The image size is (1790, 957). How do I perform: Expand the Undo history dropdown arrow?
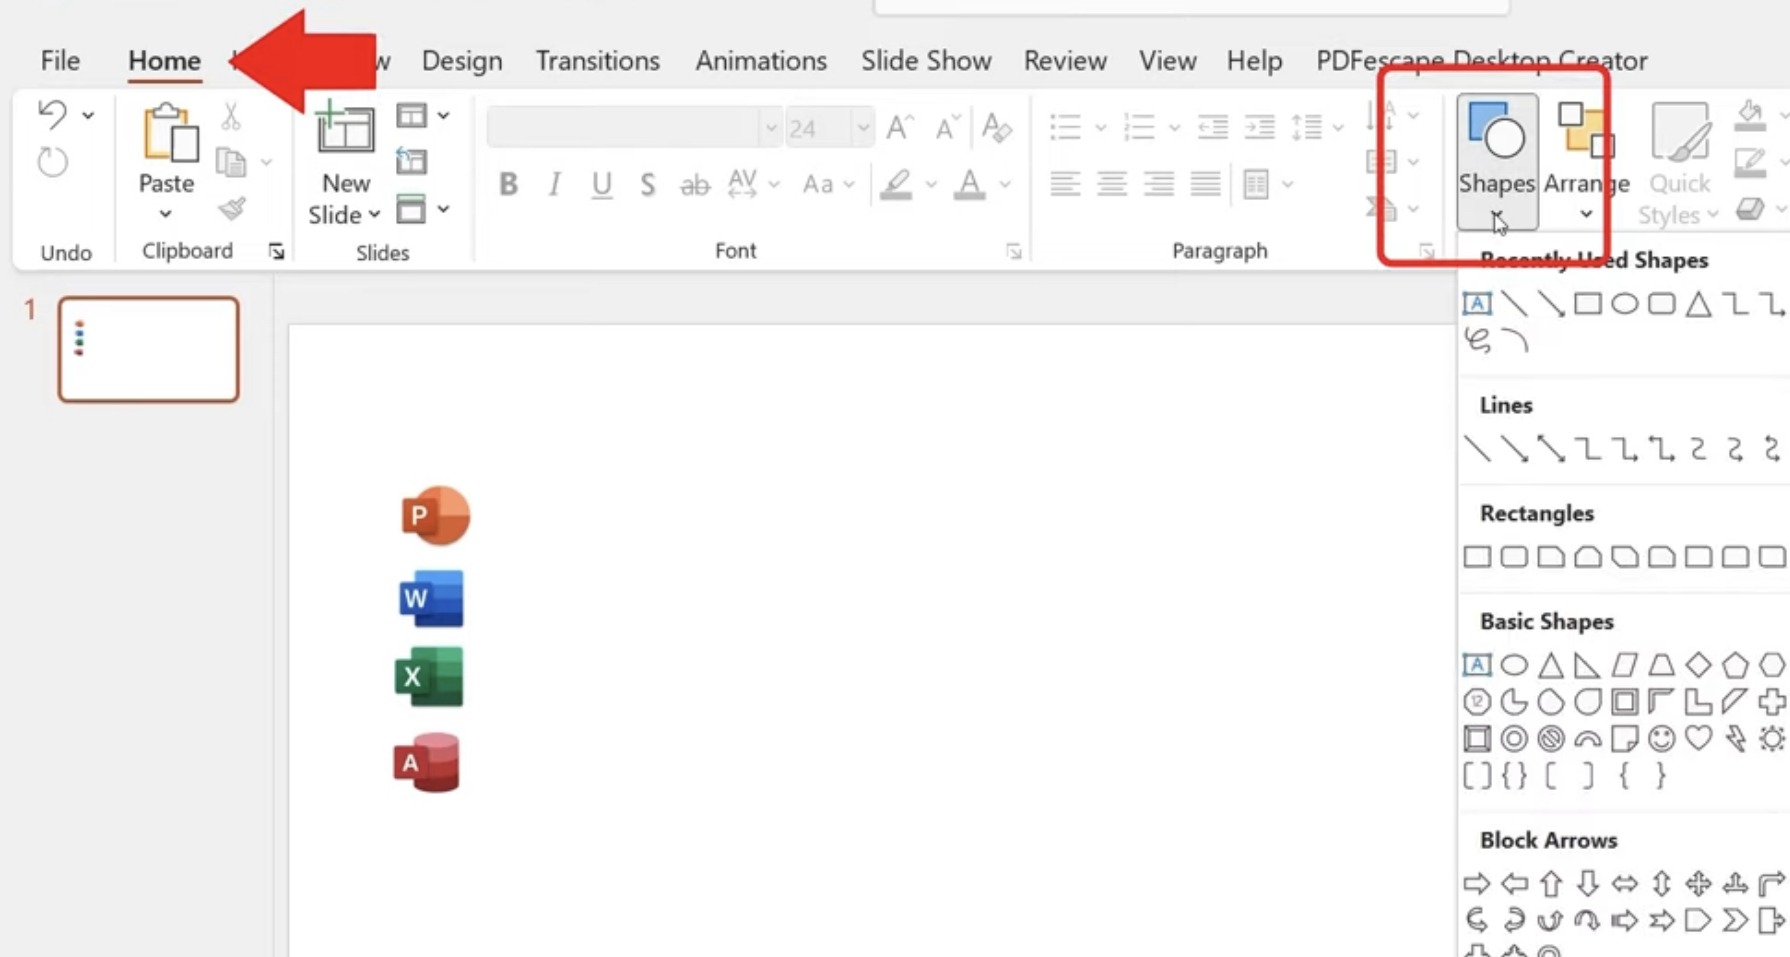(x=88, y=116)
